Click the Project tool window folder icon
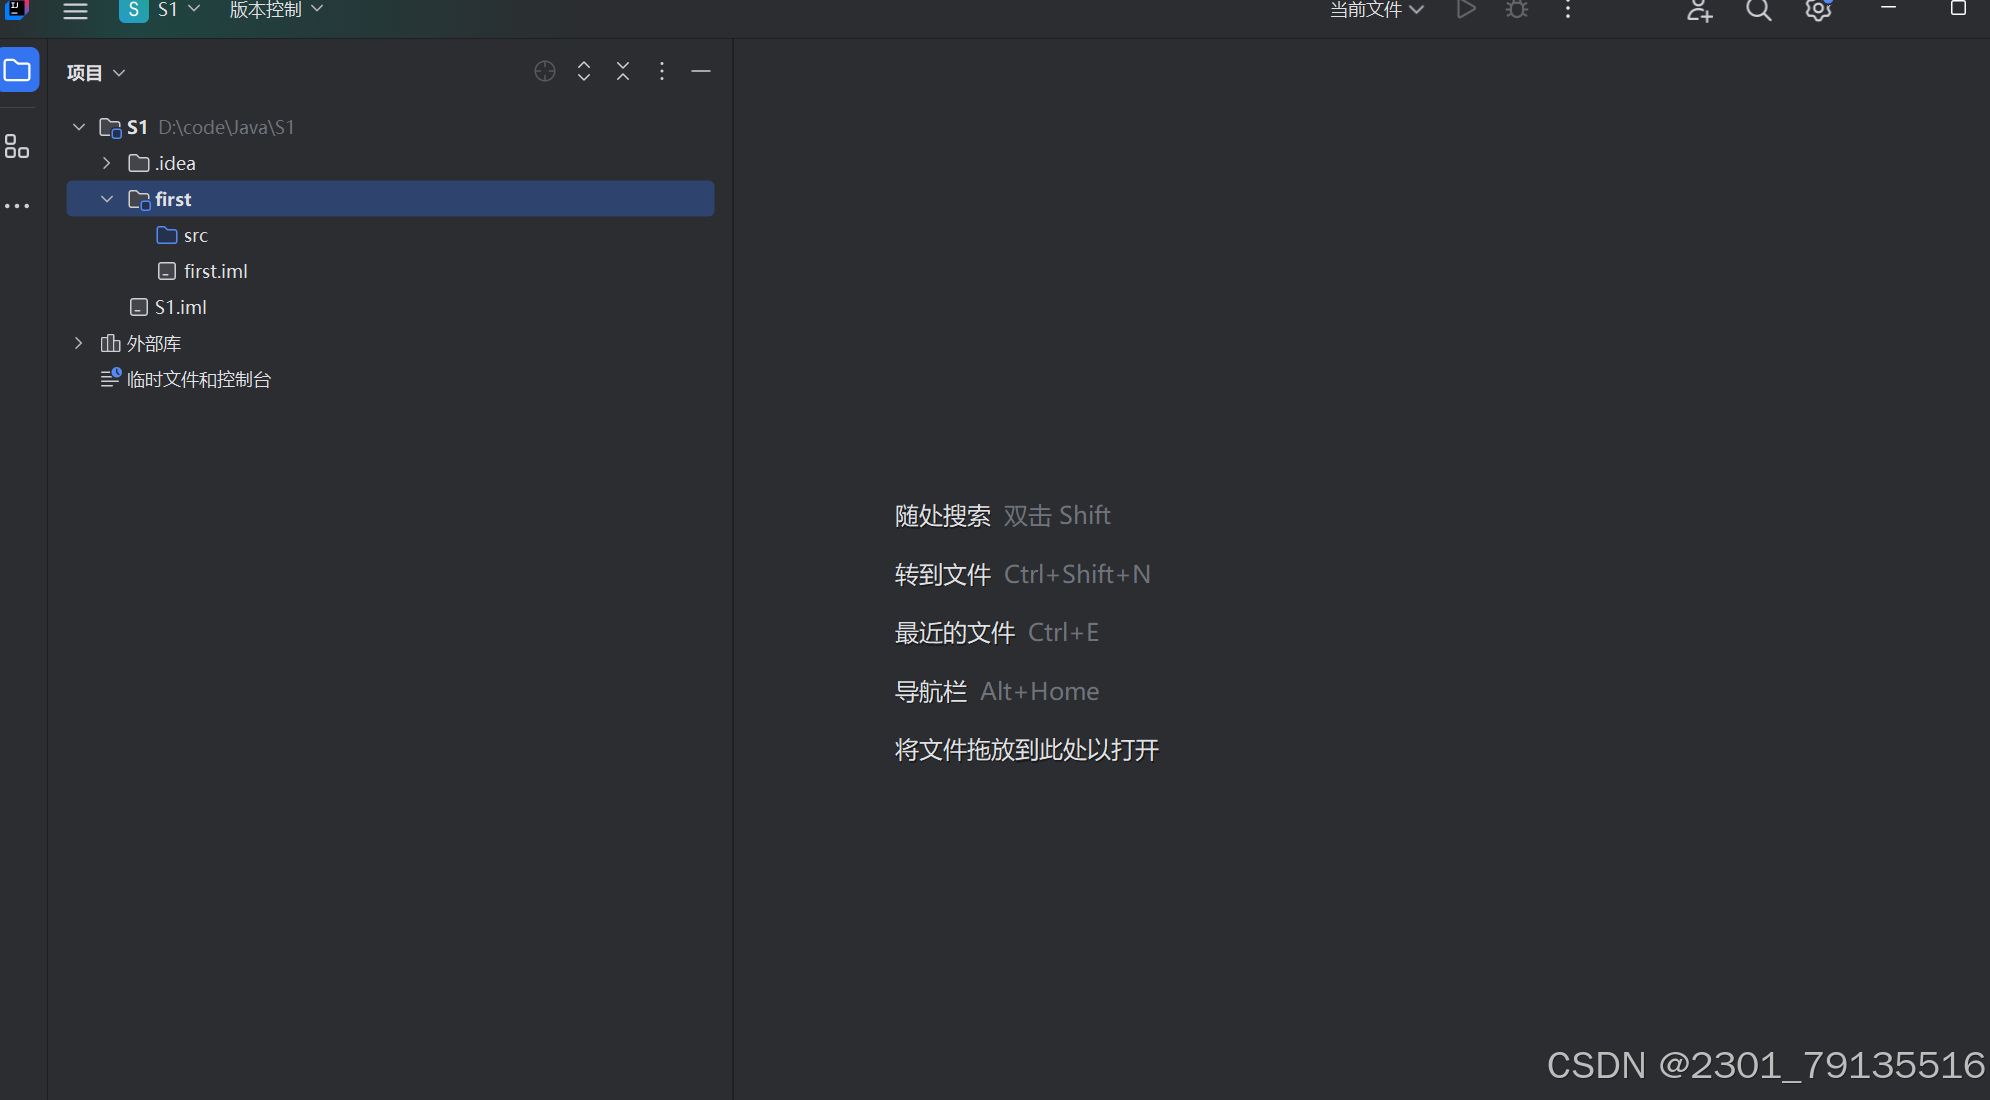Image resolution: width=1990 pixels, height=1100 pixels. click(x=18, y=71)
